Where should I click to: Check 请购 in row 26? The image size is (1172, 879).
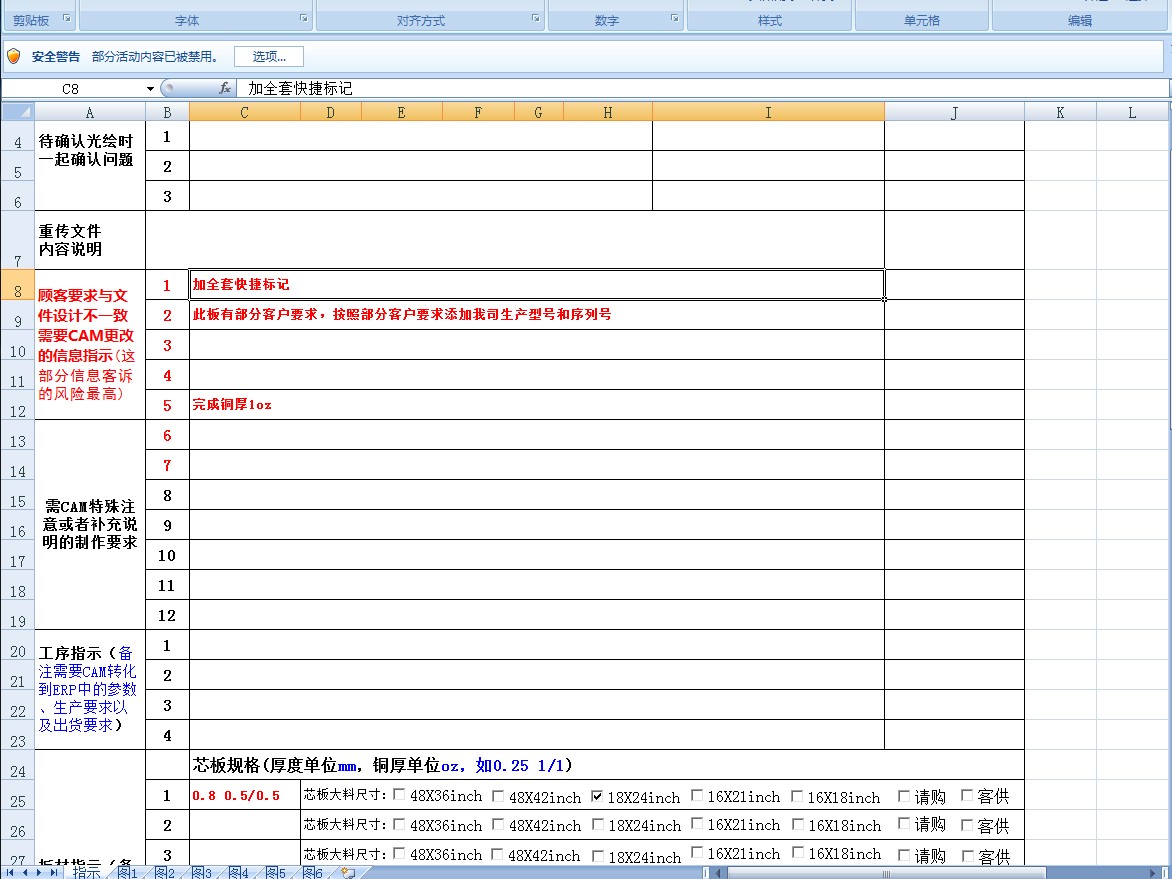click(904, 823)
